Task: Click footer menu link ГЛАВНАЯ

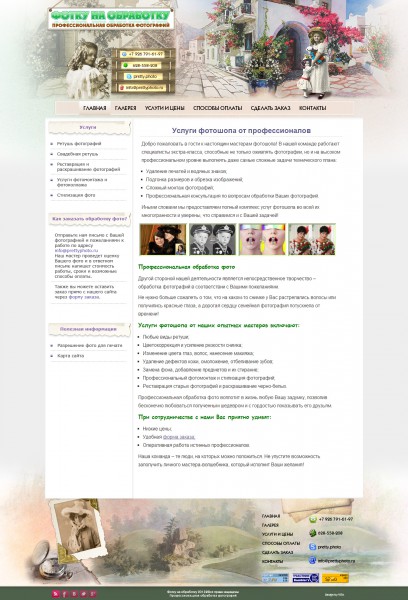Action: pos(271,516)
